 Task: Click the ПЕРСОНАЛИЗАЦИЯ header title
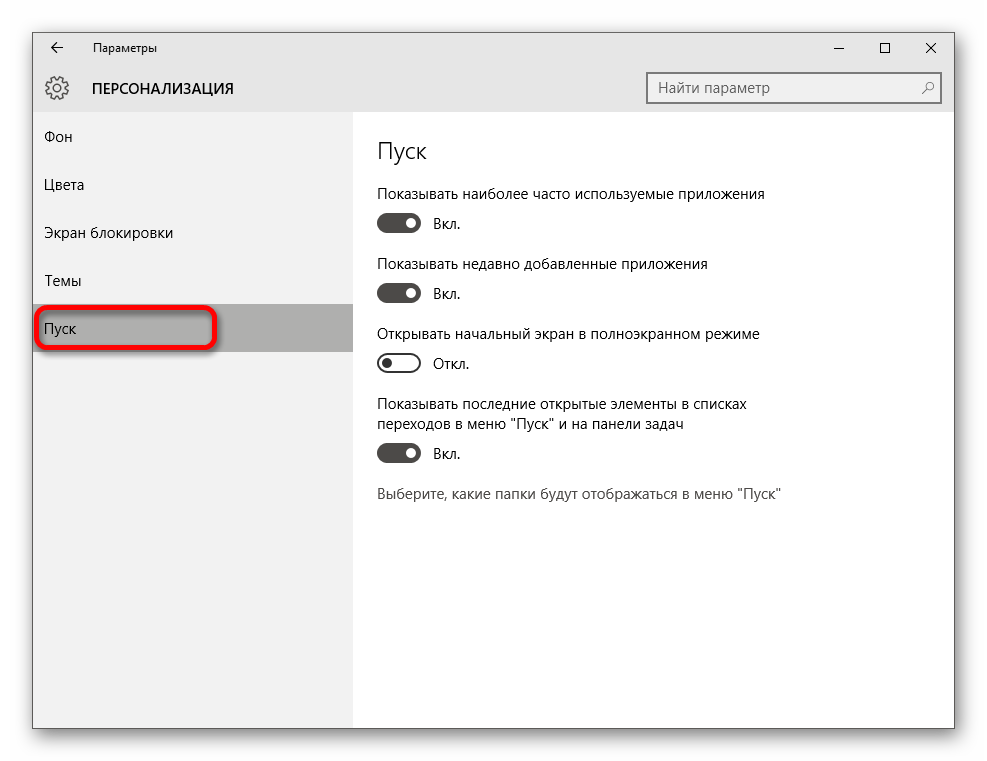pyautogui.click(x=163, y=89)
